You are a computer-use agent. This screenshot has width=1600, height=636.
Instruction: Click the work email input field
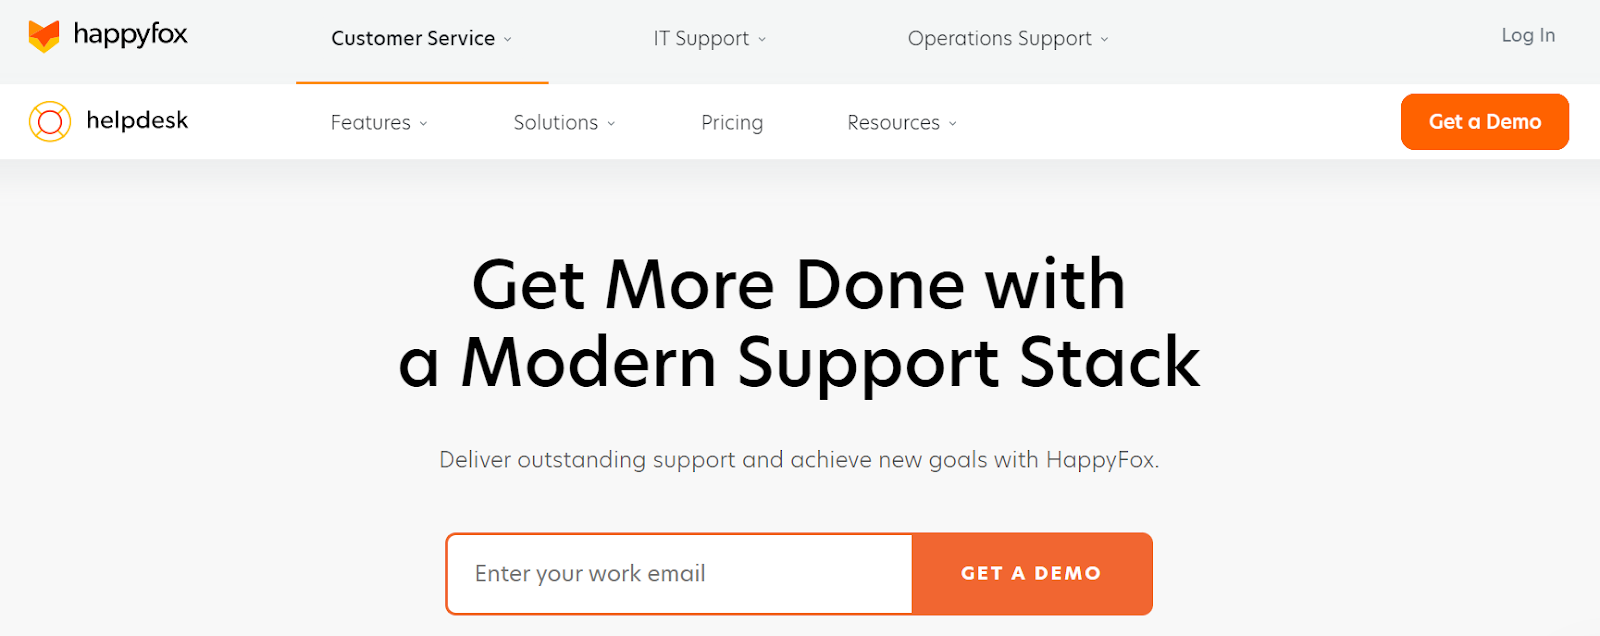click(679, 573)
